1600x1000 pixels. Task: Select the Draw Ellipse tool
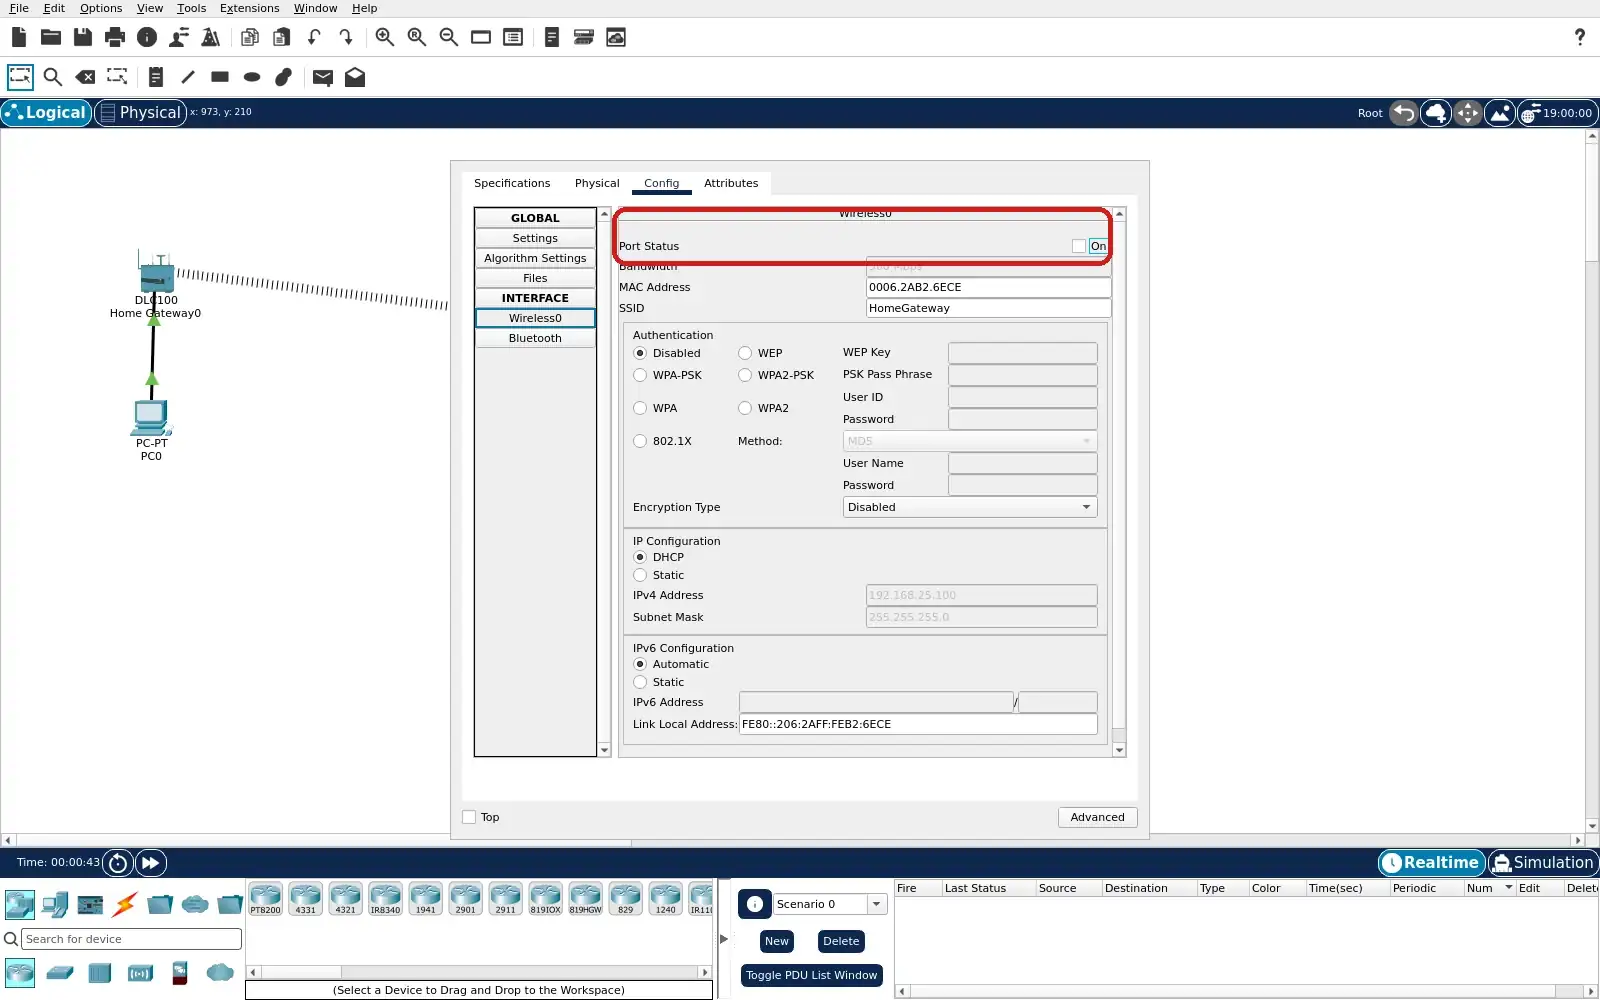tap(252, 77)
